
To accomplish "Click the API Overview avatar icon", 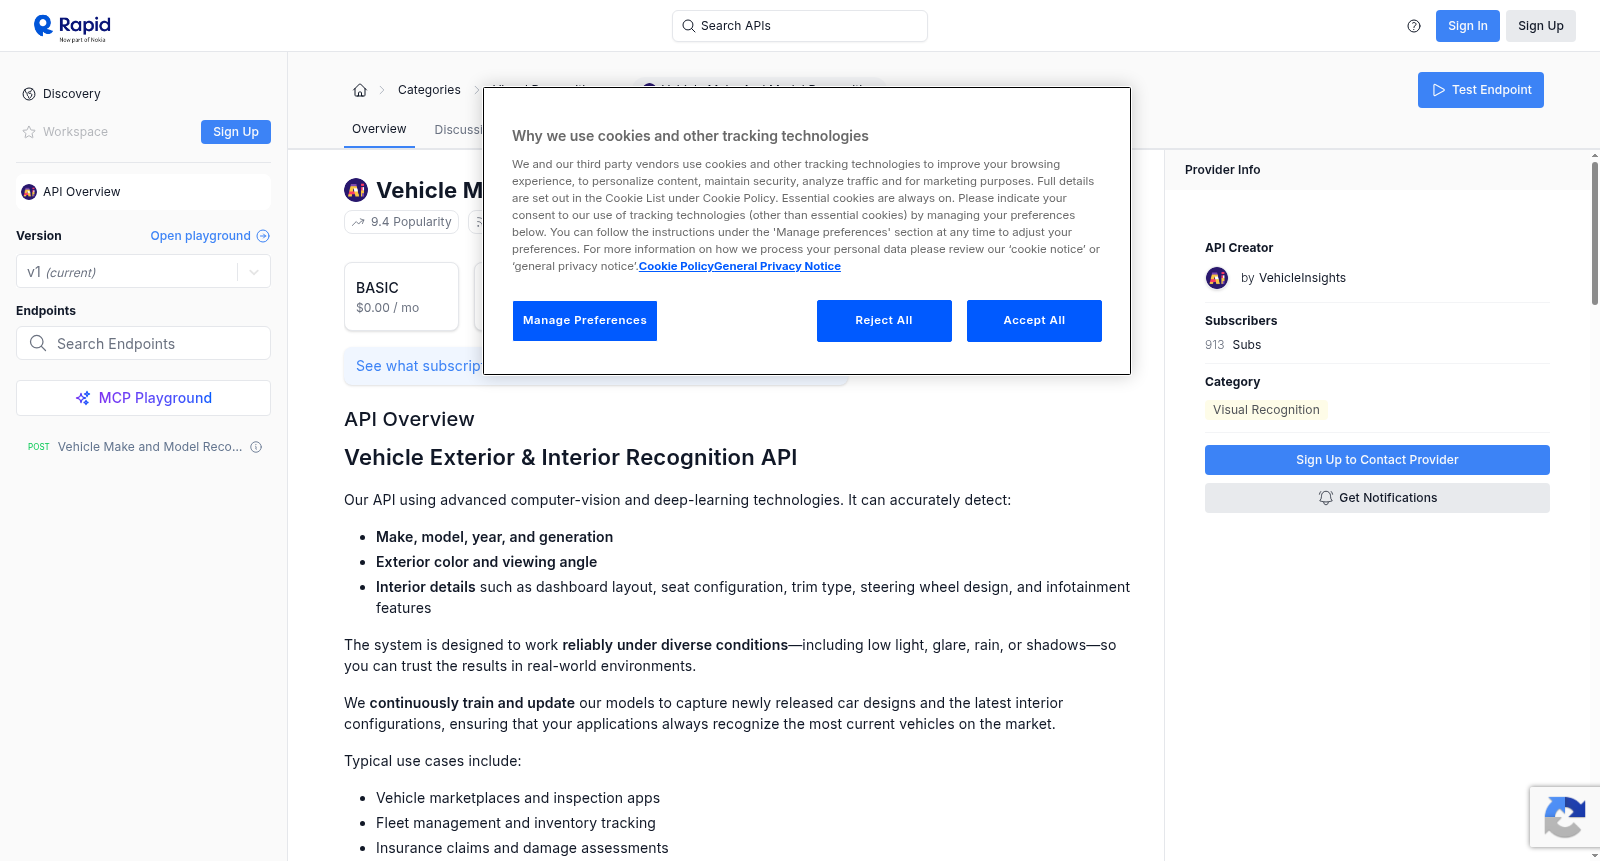I will coord(29,192).
